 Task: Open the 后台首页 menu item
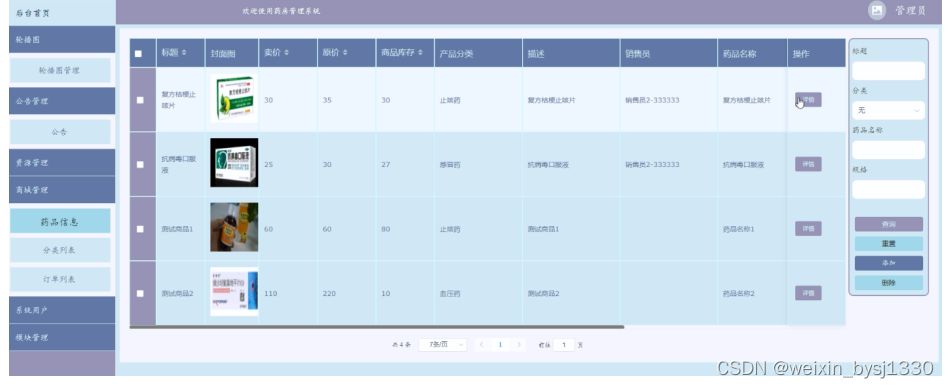pyautogui.click(x=62, y=13)
